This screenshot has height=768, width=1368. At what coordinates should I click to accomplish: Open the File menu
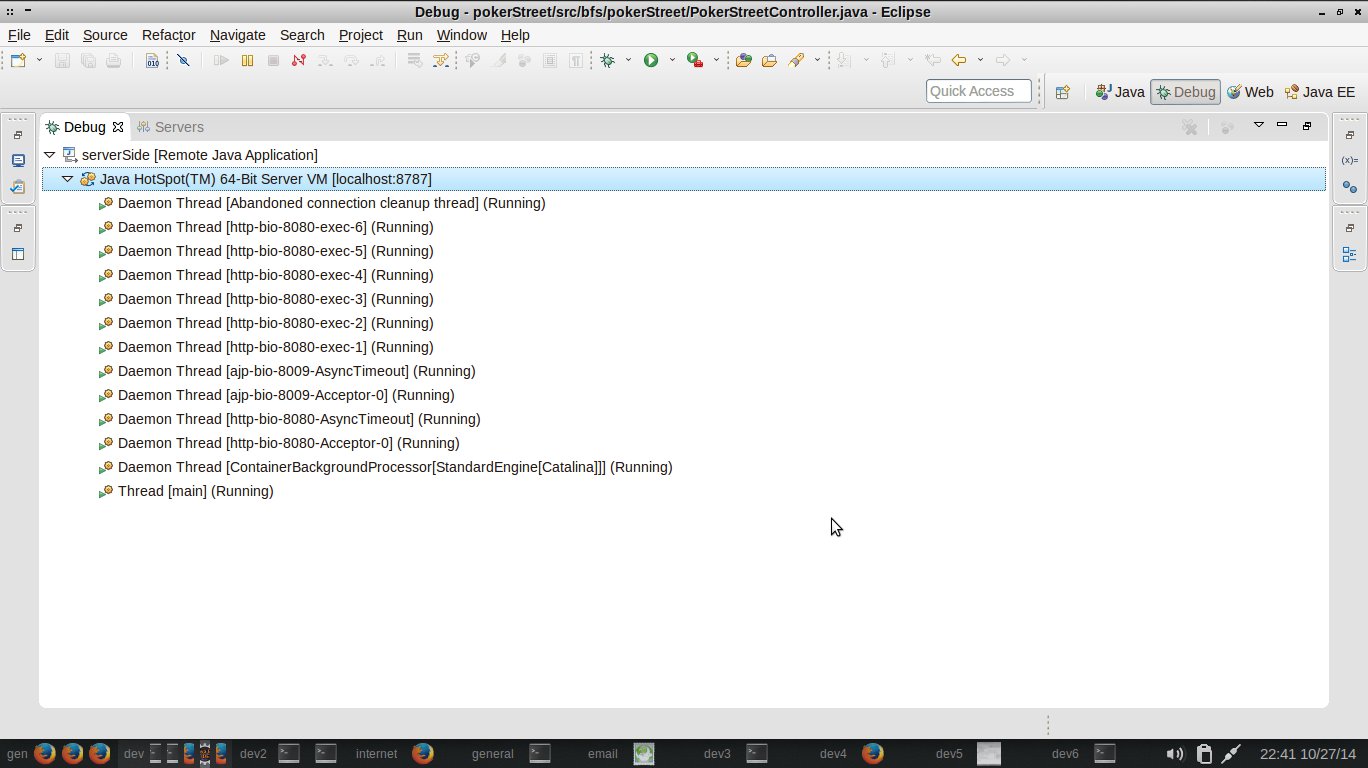coord(19,35)
